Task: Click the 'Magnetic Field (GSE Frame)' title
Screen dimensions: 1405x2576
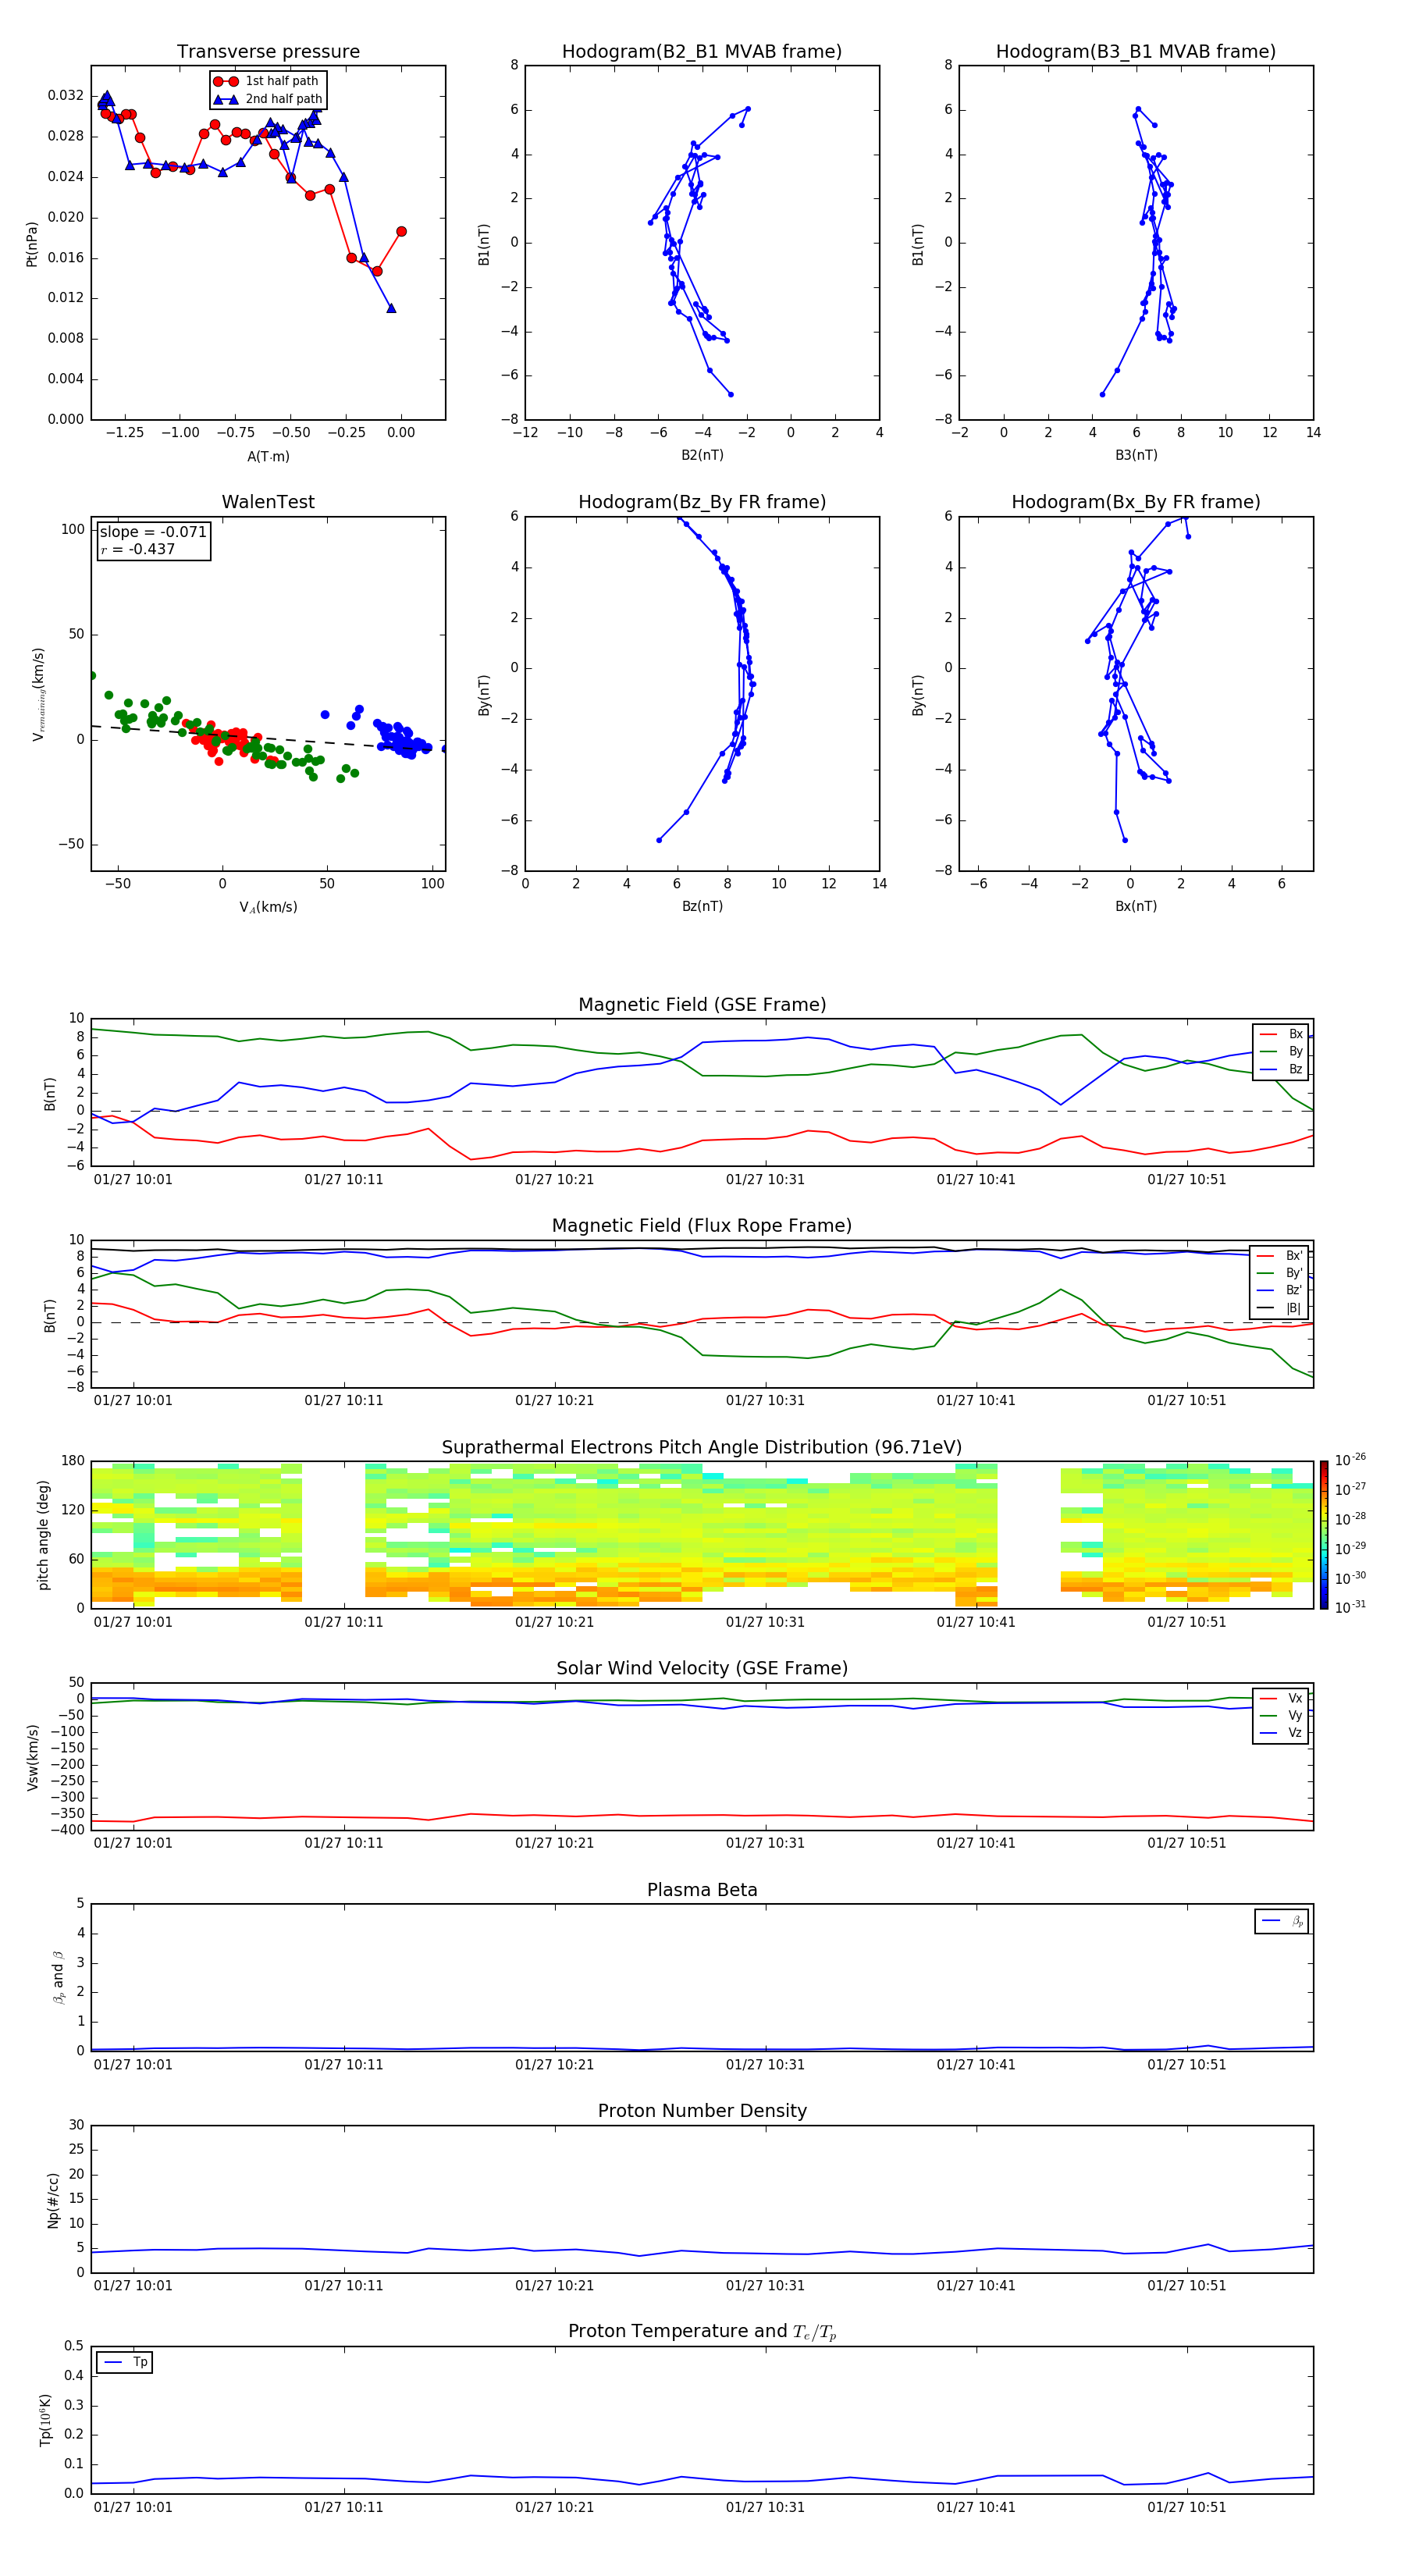Action: click(702, 1005)
